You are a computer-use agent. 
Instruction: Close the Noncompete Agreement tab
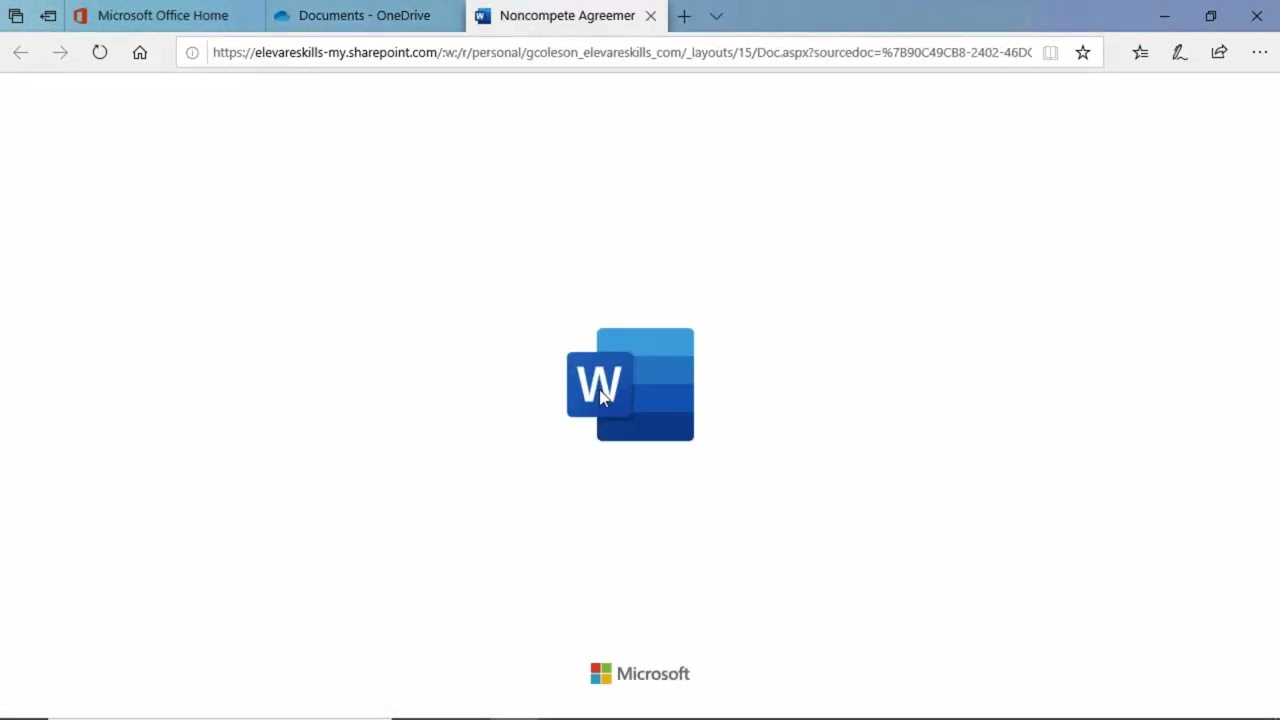click(651, 16)
